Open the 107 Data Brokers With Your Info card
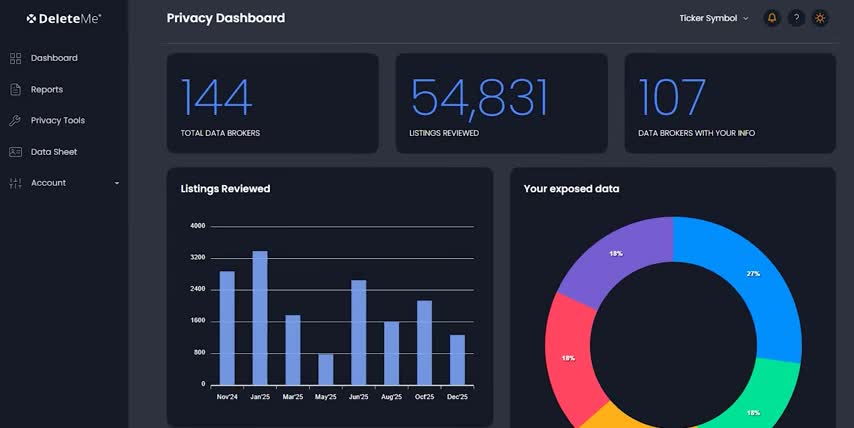The height and width of the screenshot is (428, 854). click(730, 103)
